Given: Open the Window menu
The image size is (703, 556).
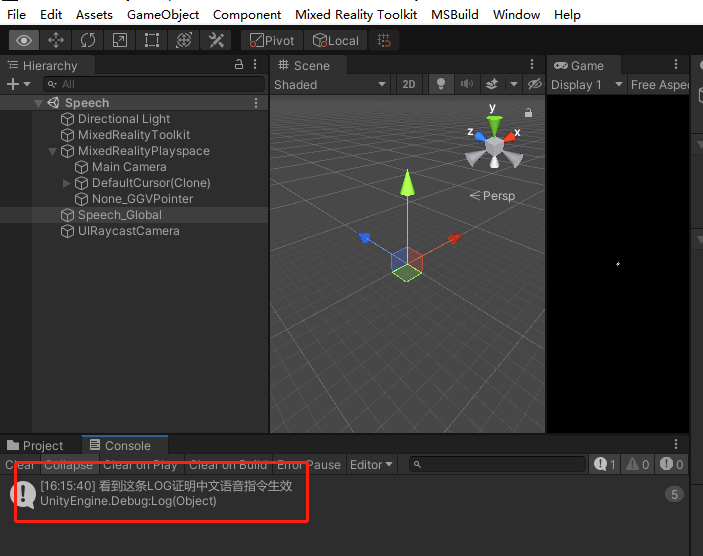Looking at the screenshot, I should point(516,15).
